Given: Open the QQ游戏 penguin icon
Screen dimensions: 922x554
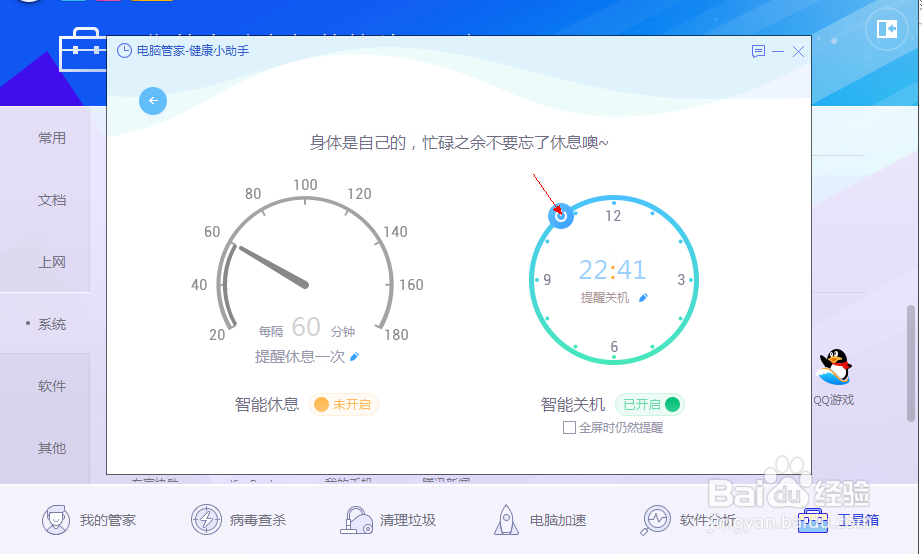Looking at the screenshot, I should (834, 366).
